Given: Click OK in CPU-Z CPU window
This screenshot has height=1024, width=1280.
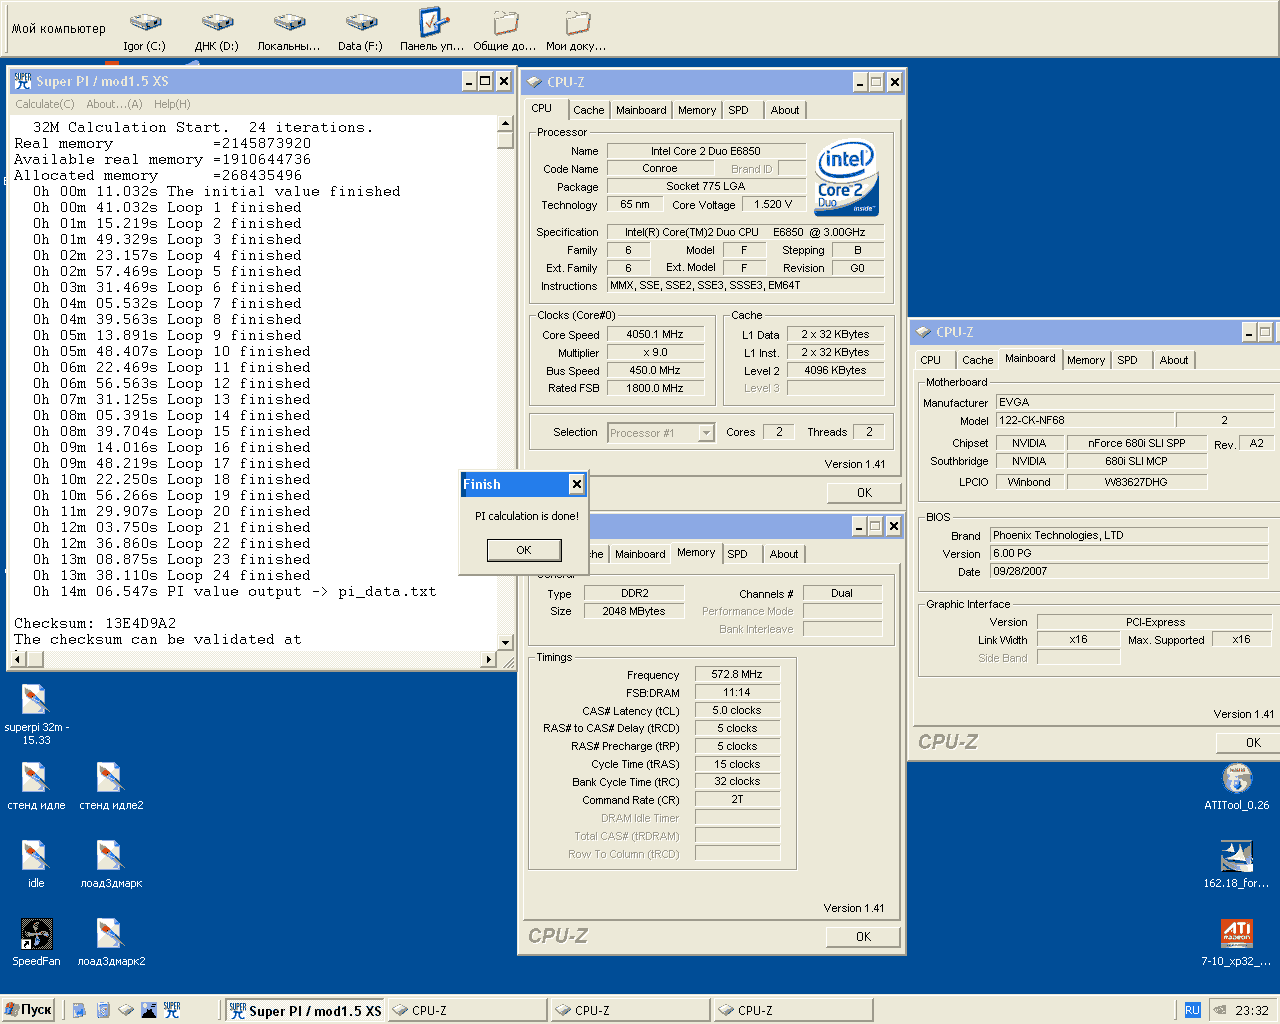Looking at the screenshot, I should [x=864, y=492].
